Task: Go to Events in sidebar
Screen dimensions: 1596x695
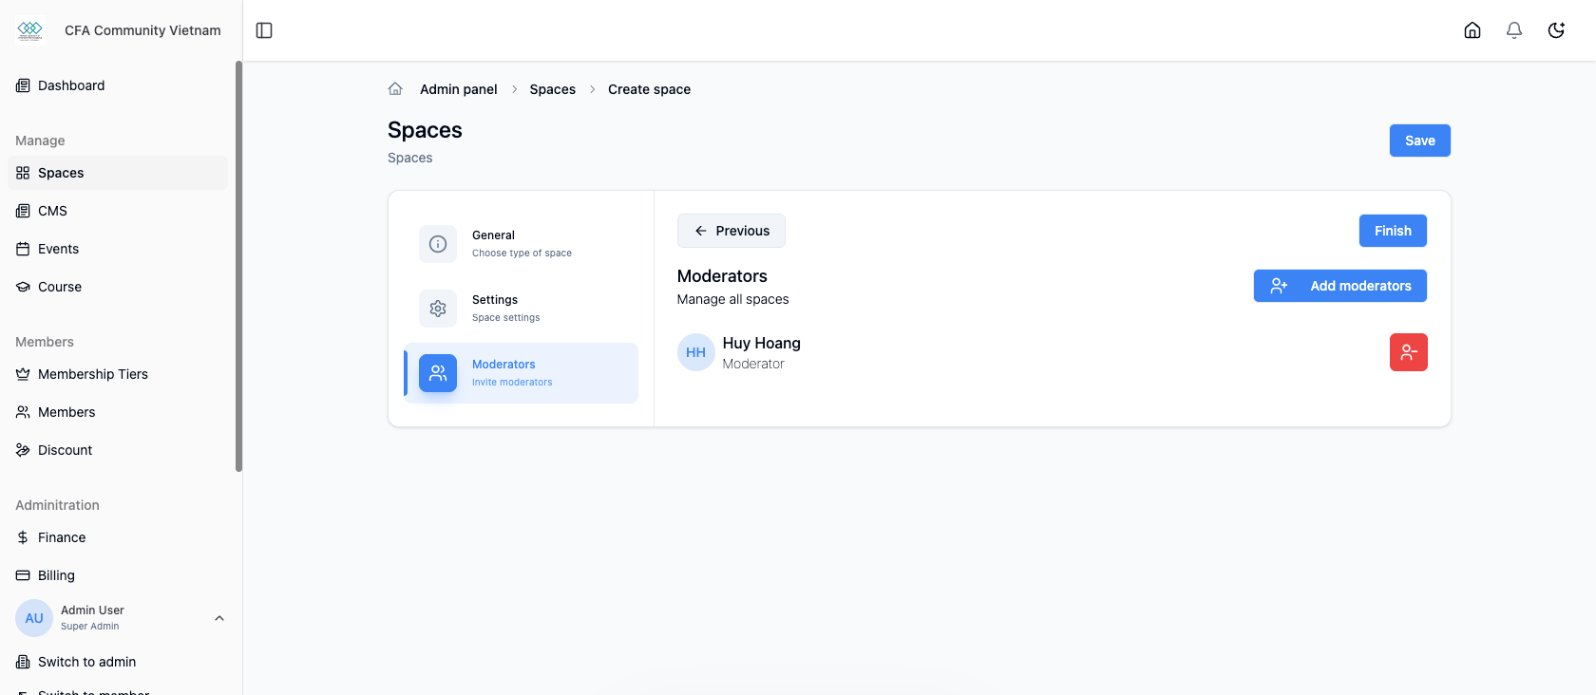Action: coord(58,249)
